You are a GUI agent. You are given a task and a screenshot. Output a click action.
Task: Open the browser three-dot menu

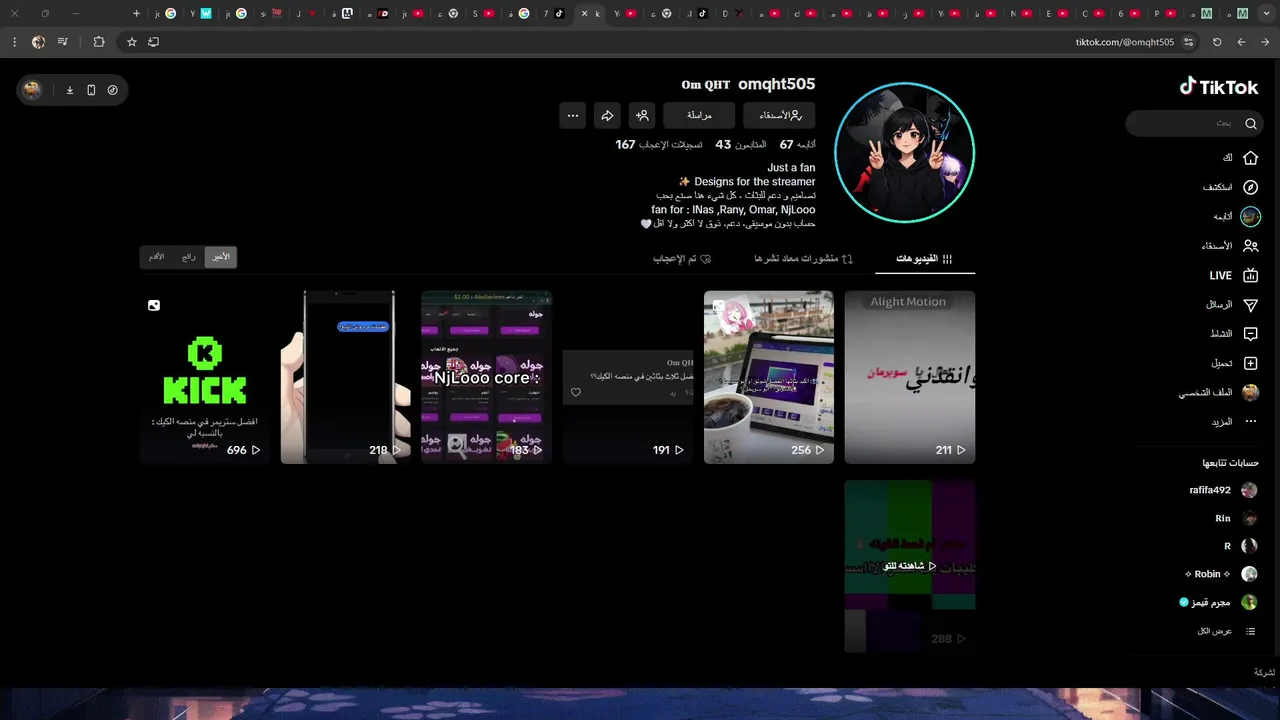14,42
